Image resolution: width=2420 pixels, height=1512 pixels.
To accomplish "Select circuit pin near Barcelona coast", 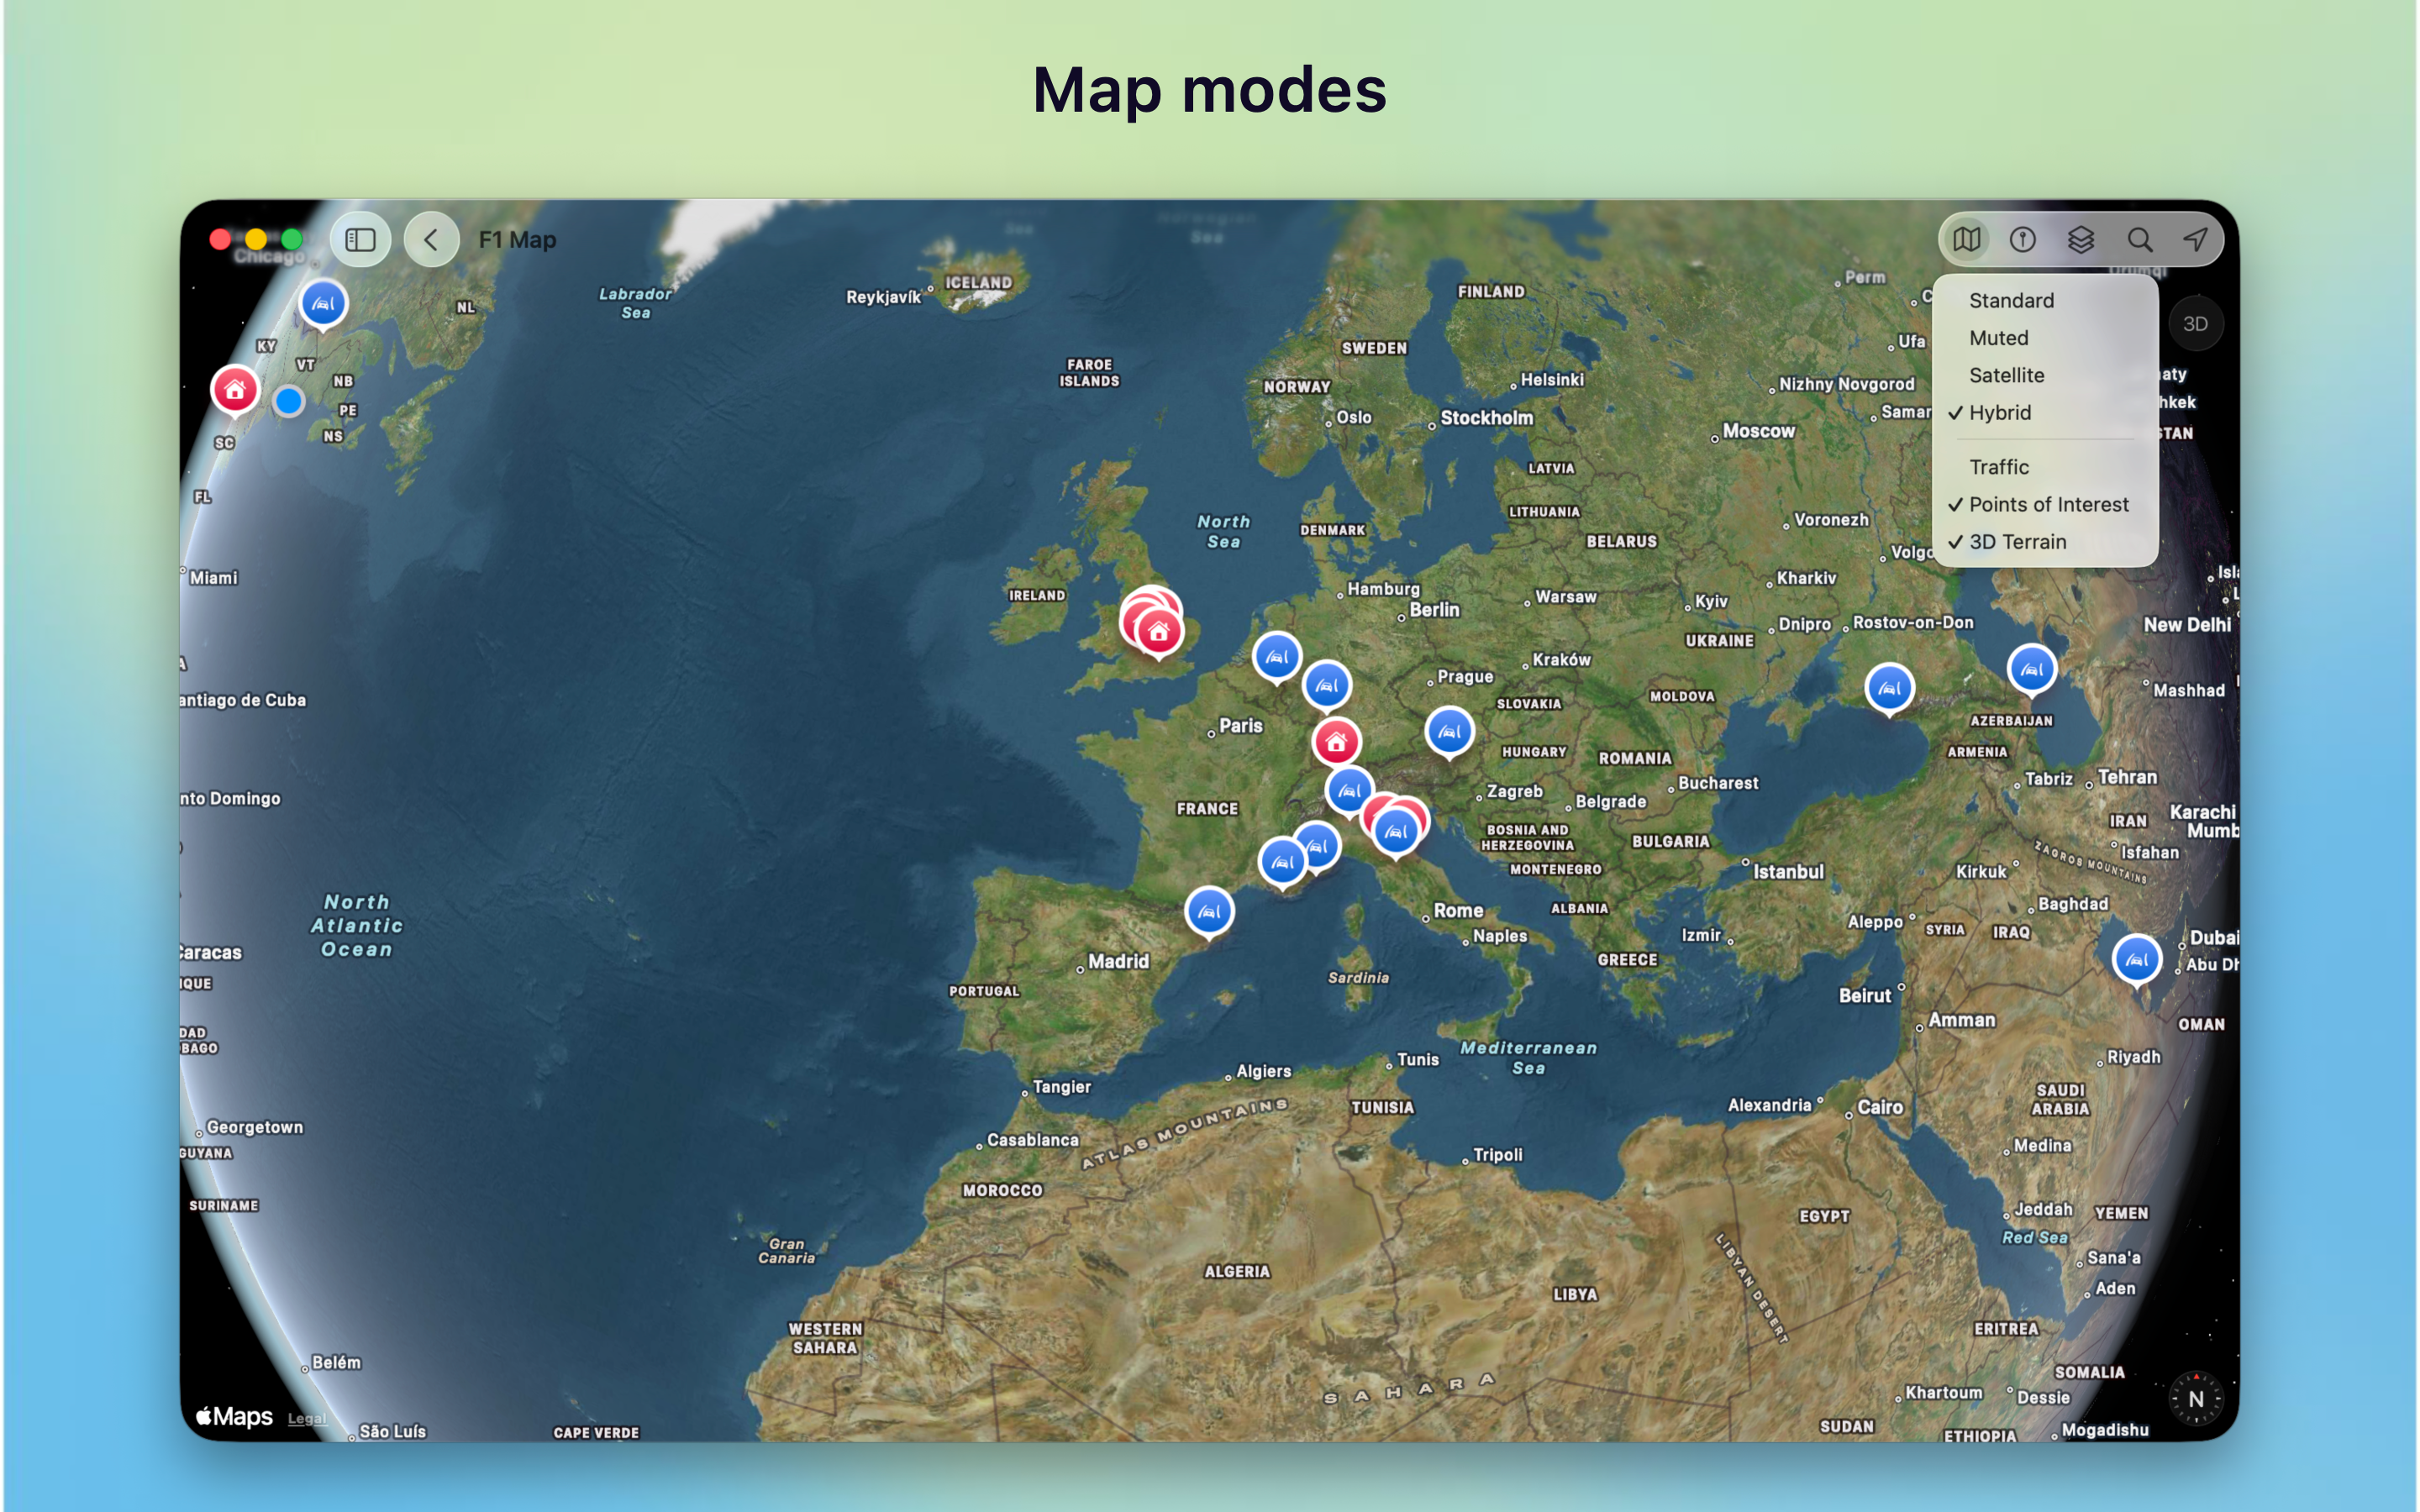I will 1209,912.
